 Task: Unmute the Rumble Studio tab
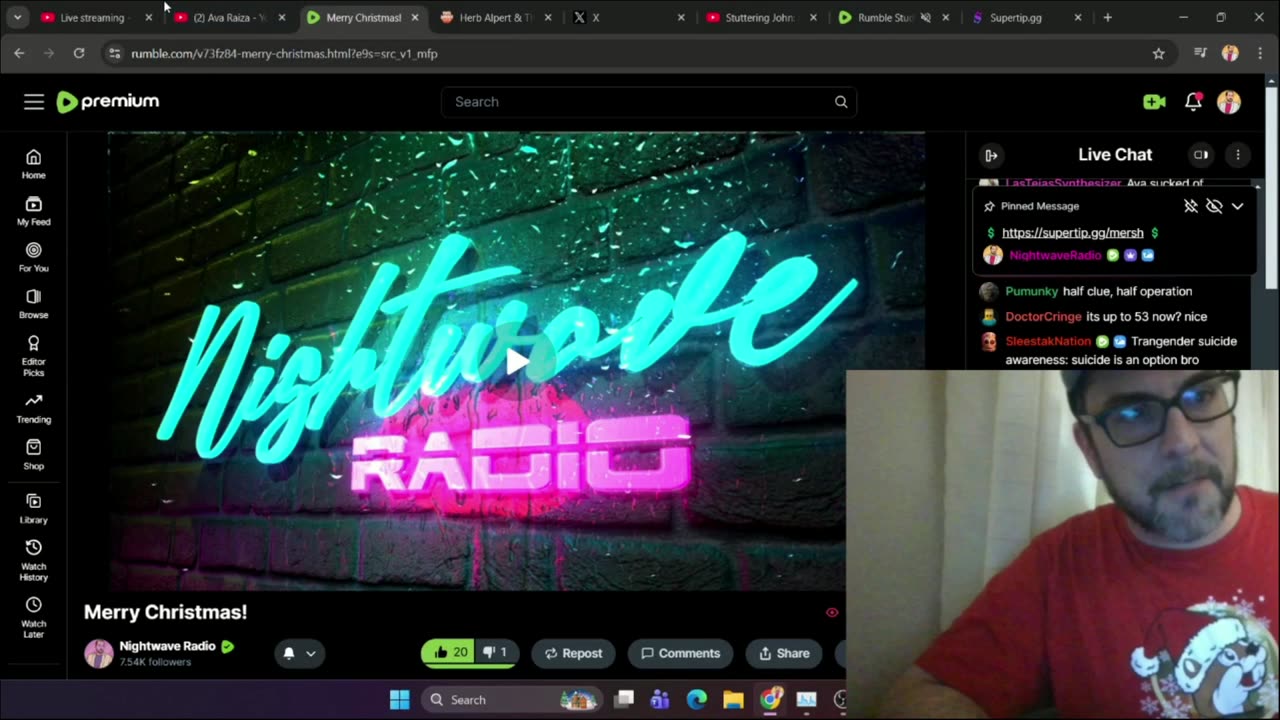pos(925,18)
